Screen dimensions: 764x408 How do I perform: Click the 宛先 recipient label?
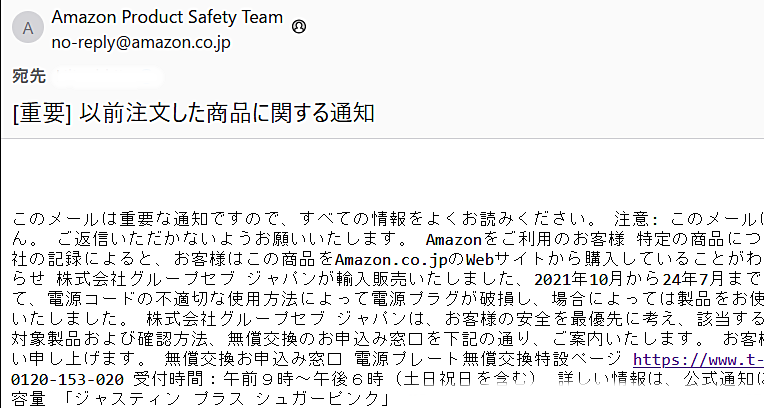point(28,76)
